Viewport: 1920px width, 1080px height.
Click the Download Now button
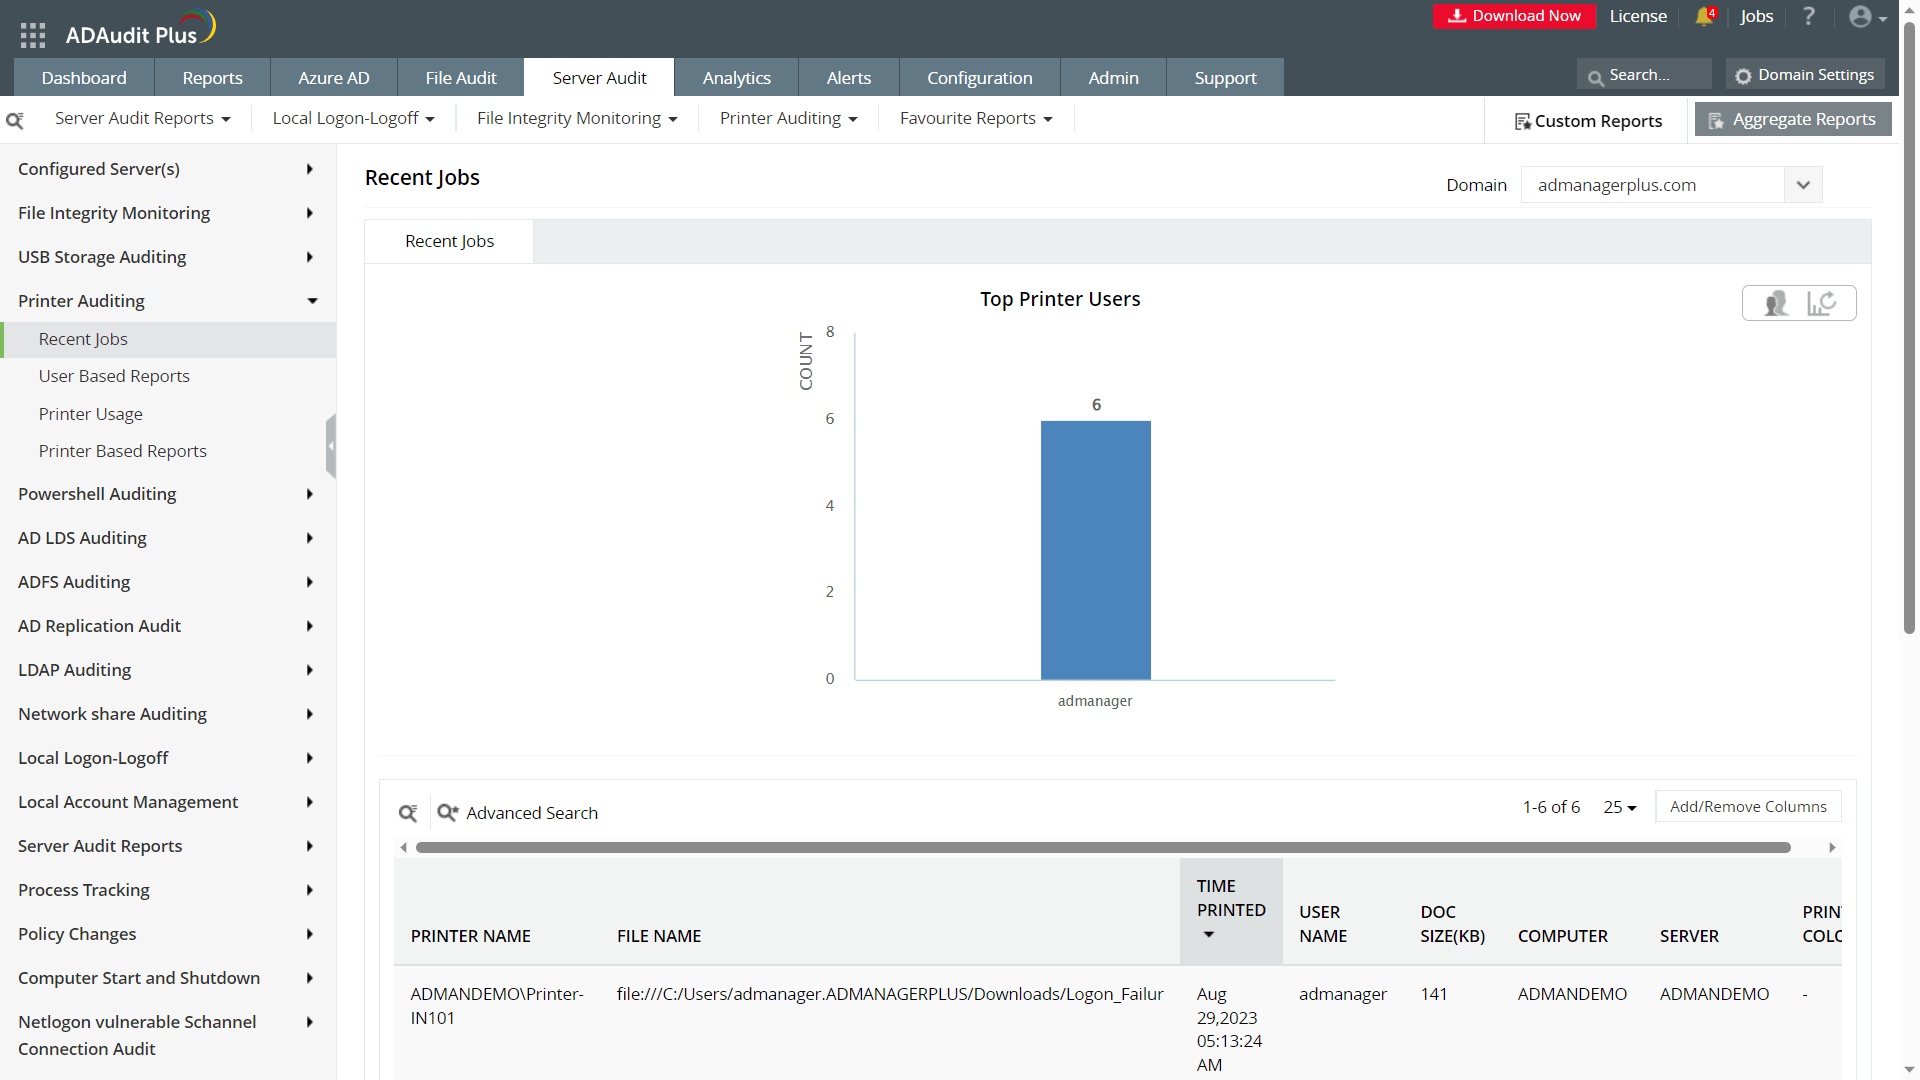(1514, 16)
